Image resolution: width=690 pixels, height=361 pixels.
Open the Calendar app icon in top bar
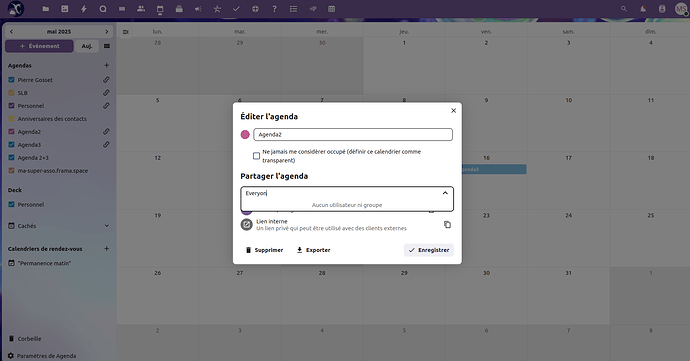click(160, 9)
